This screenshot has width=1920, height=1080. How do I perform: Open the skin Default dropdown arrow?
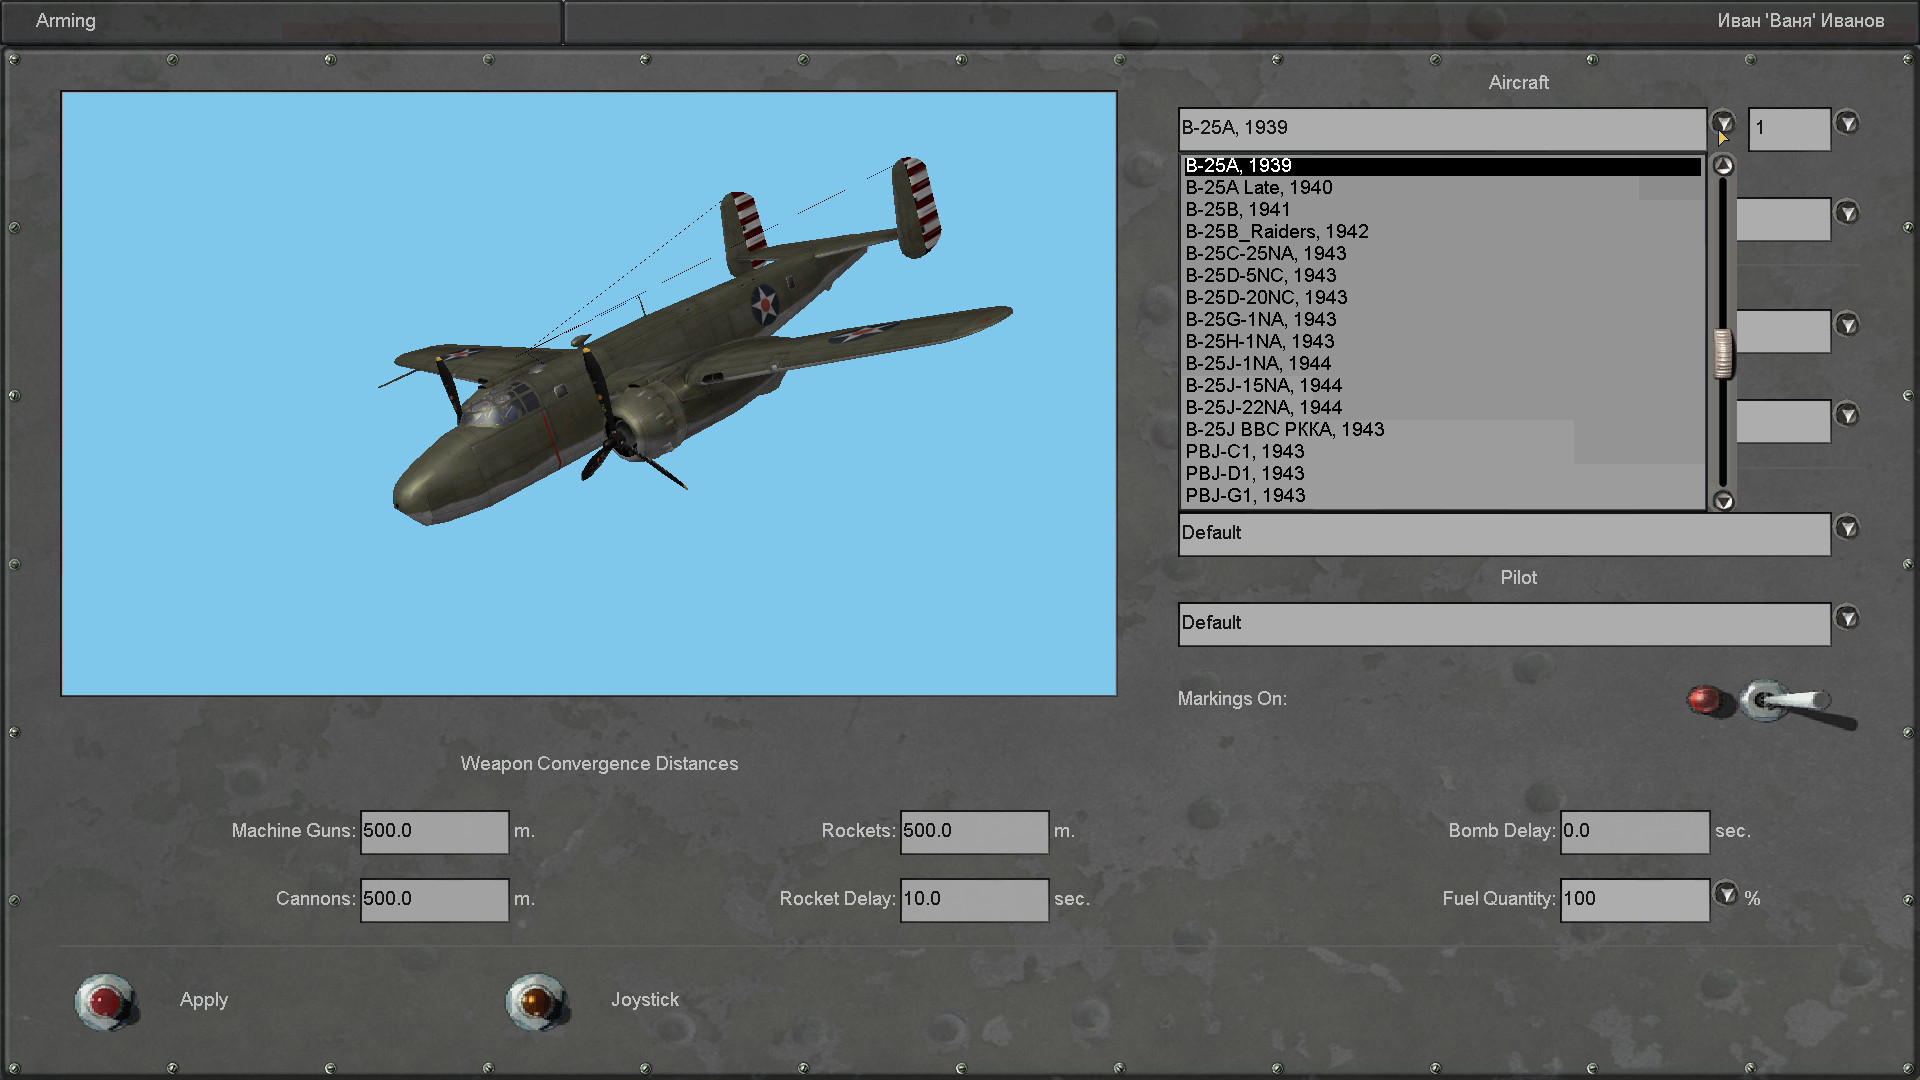tap(1847, 528)
